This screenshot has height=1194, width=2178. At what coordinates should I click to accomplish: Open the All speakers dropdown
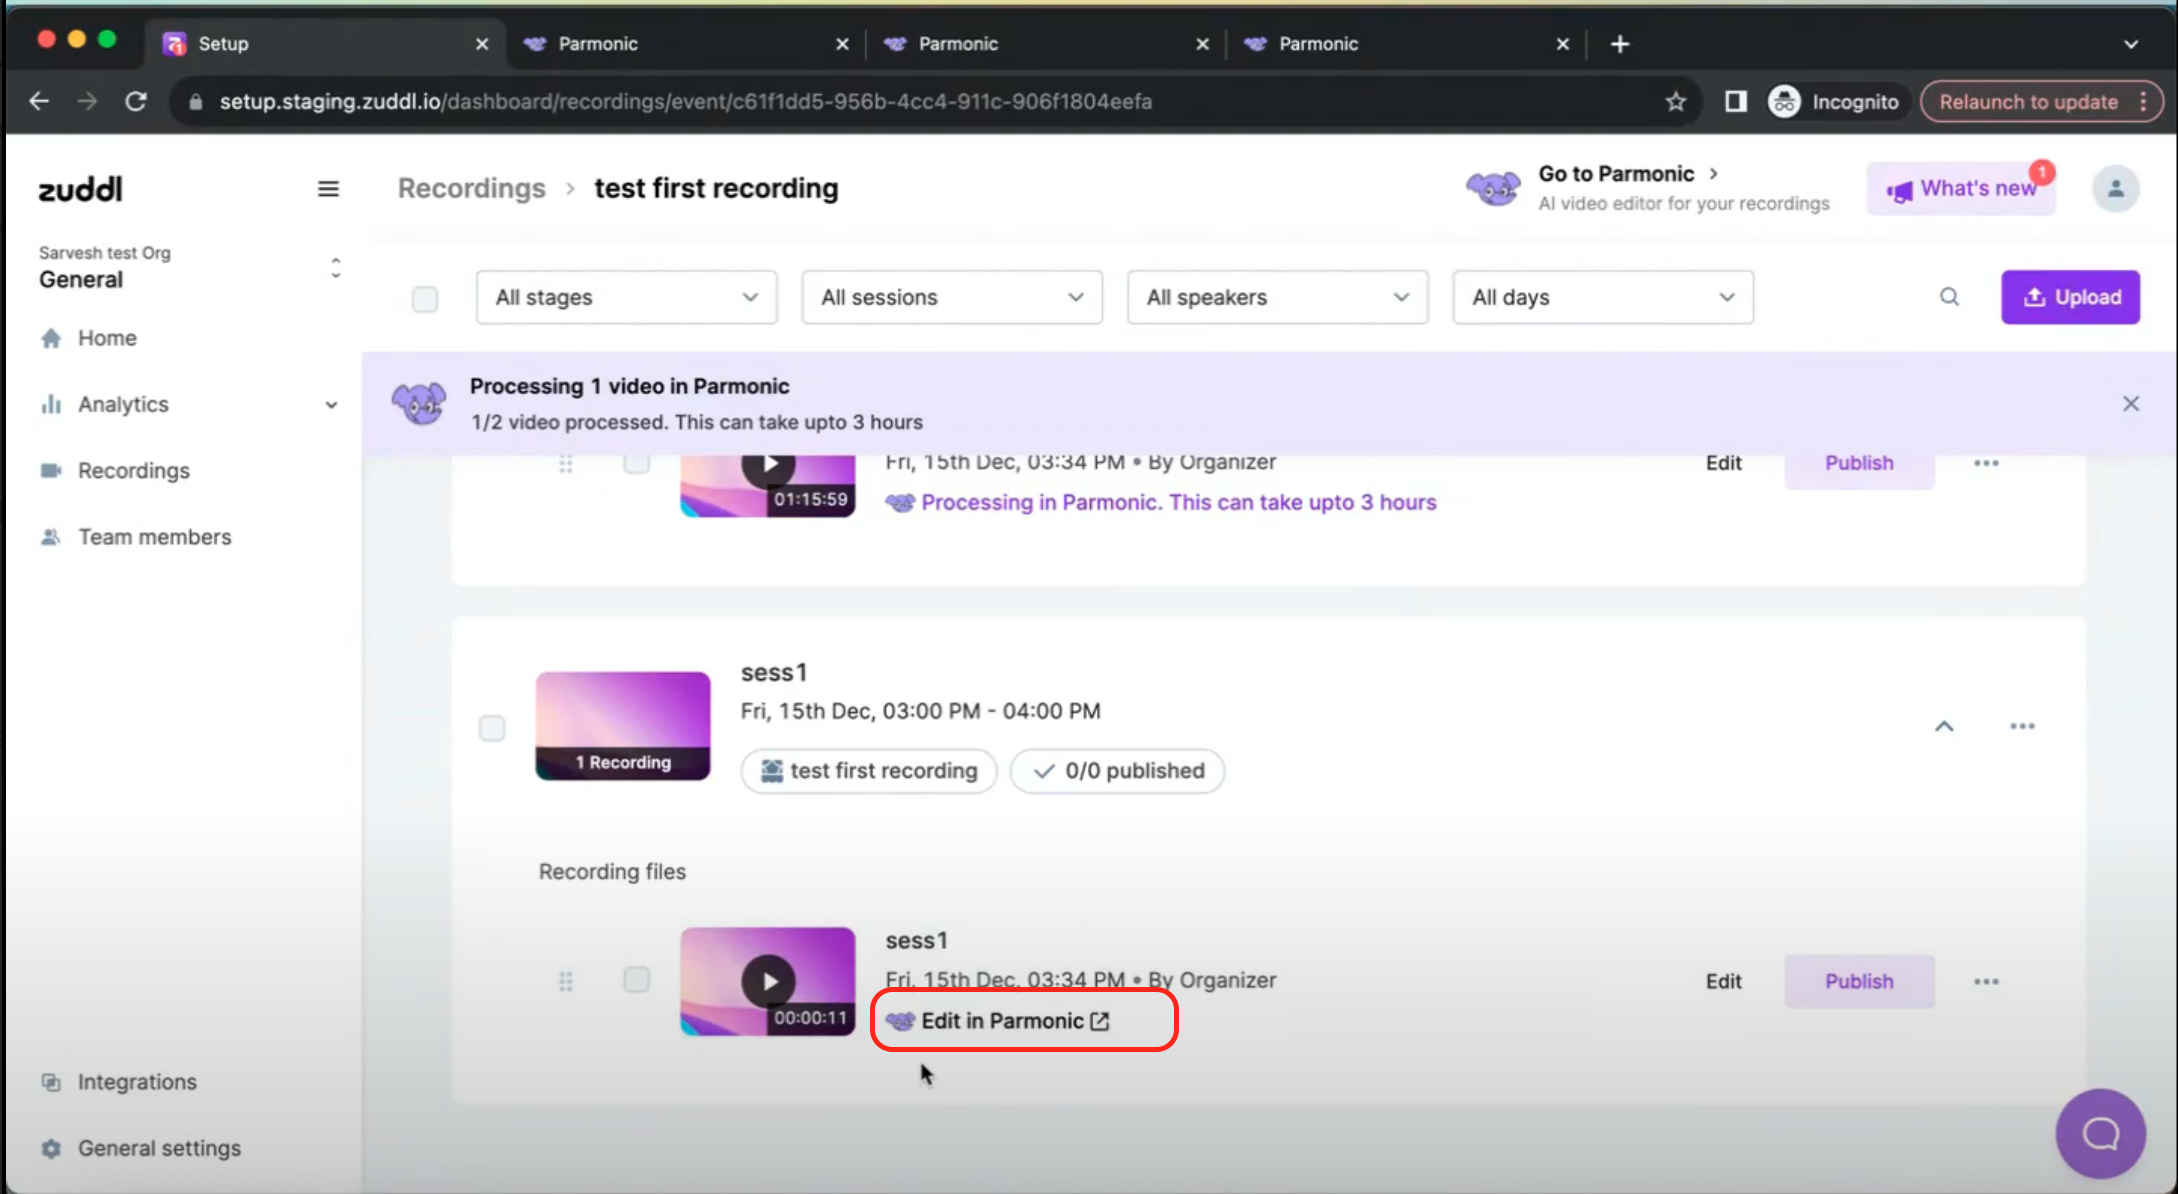pos(1277,297)
